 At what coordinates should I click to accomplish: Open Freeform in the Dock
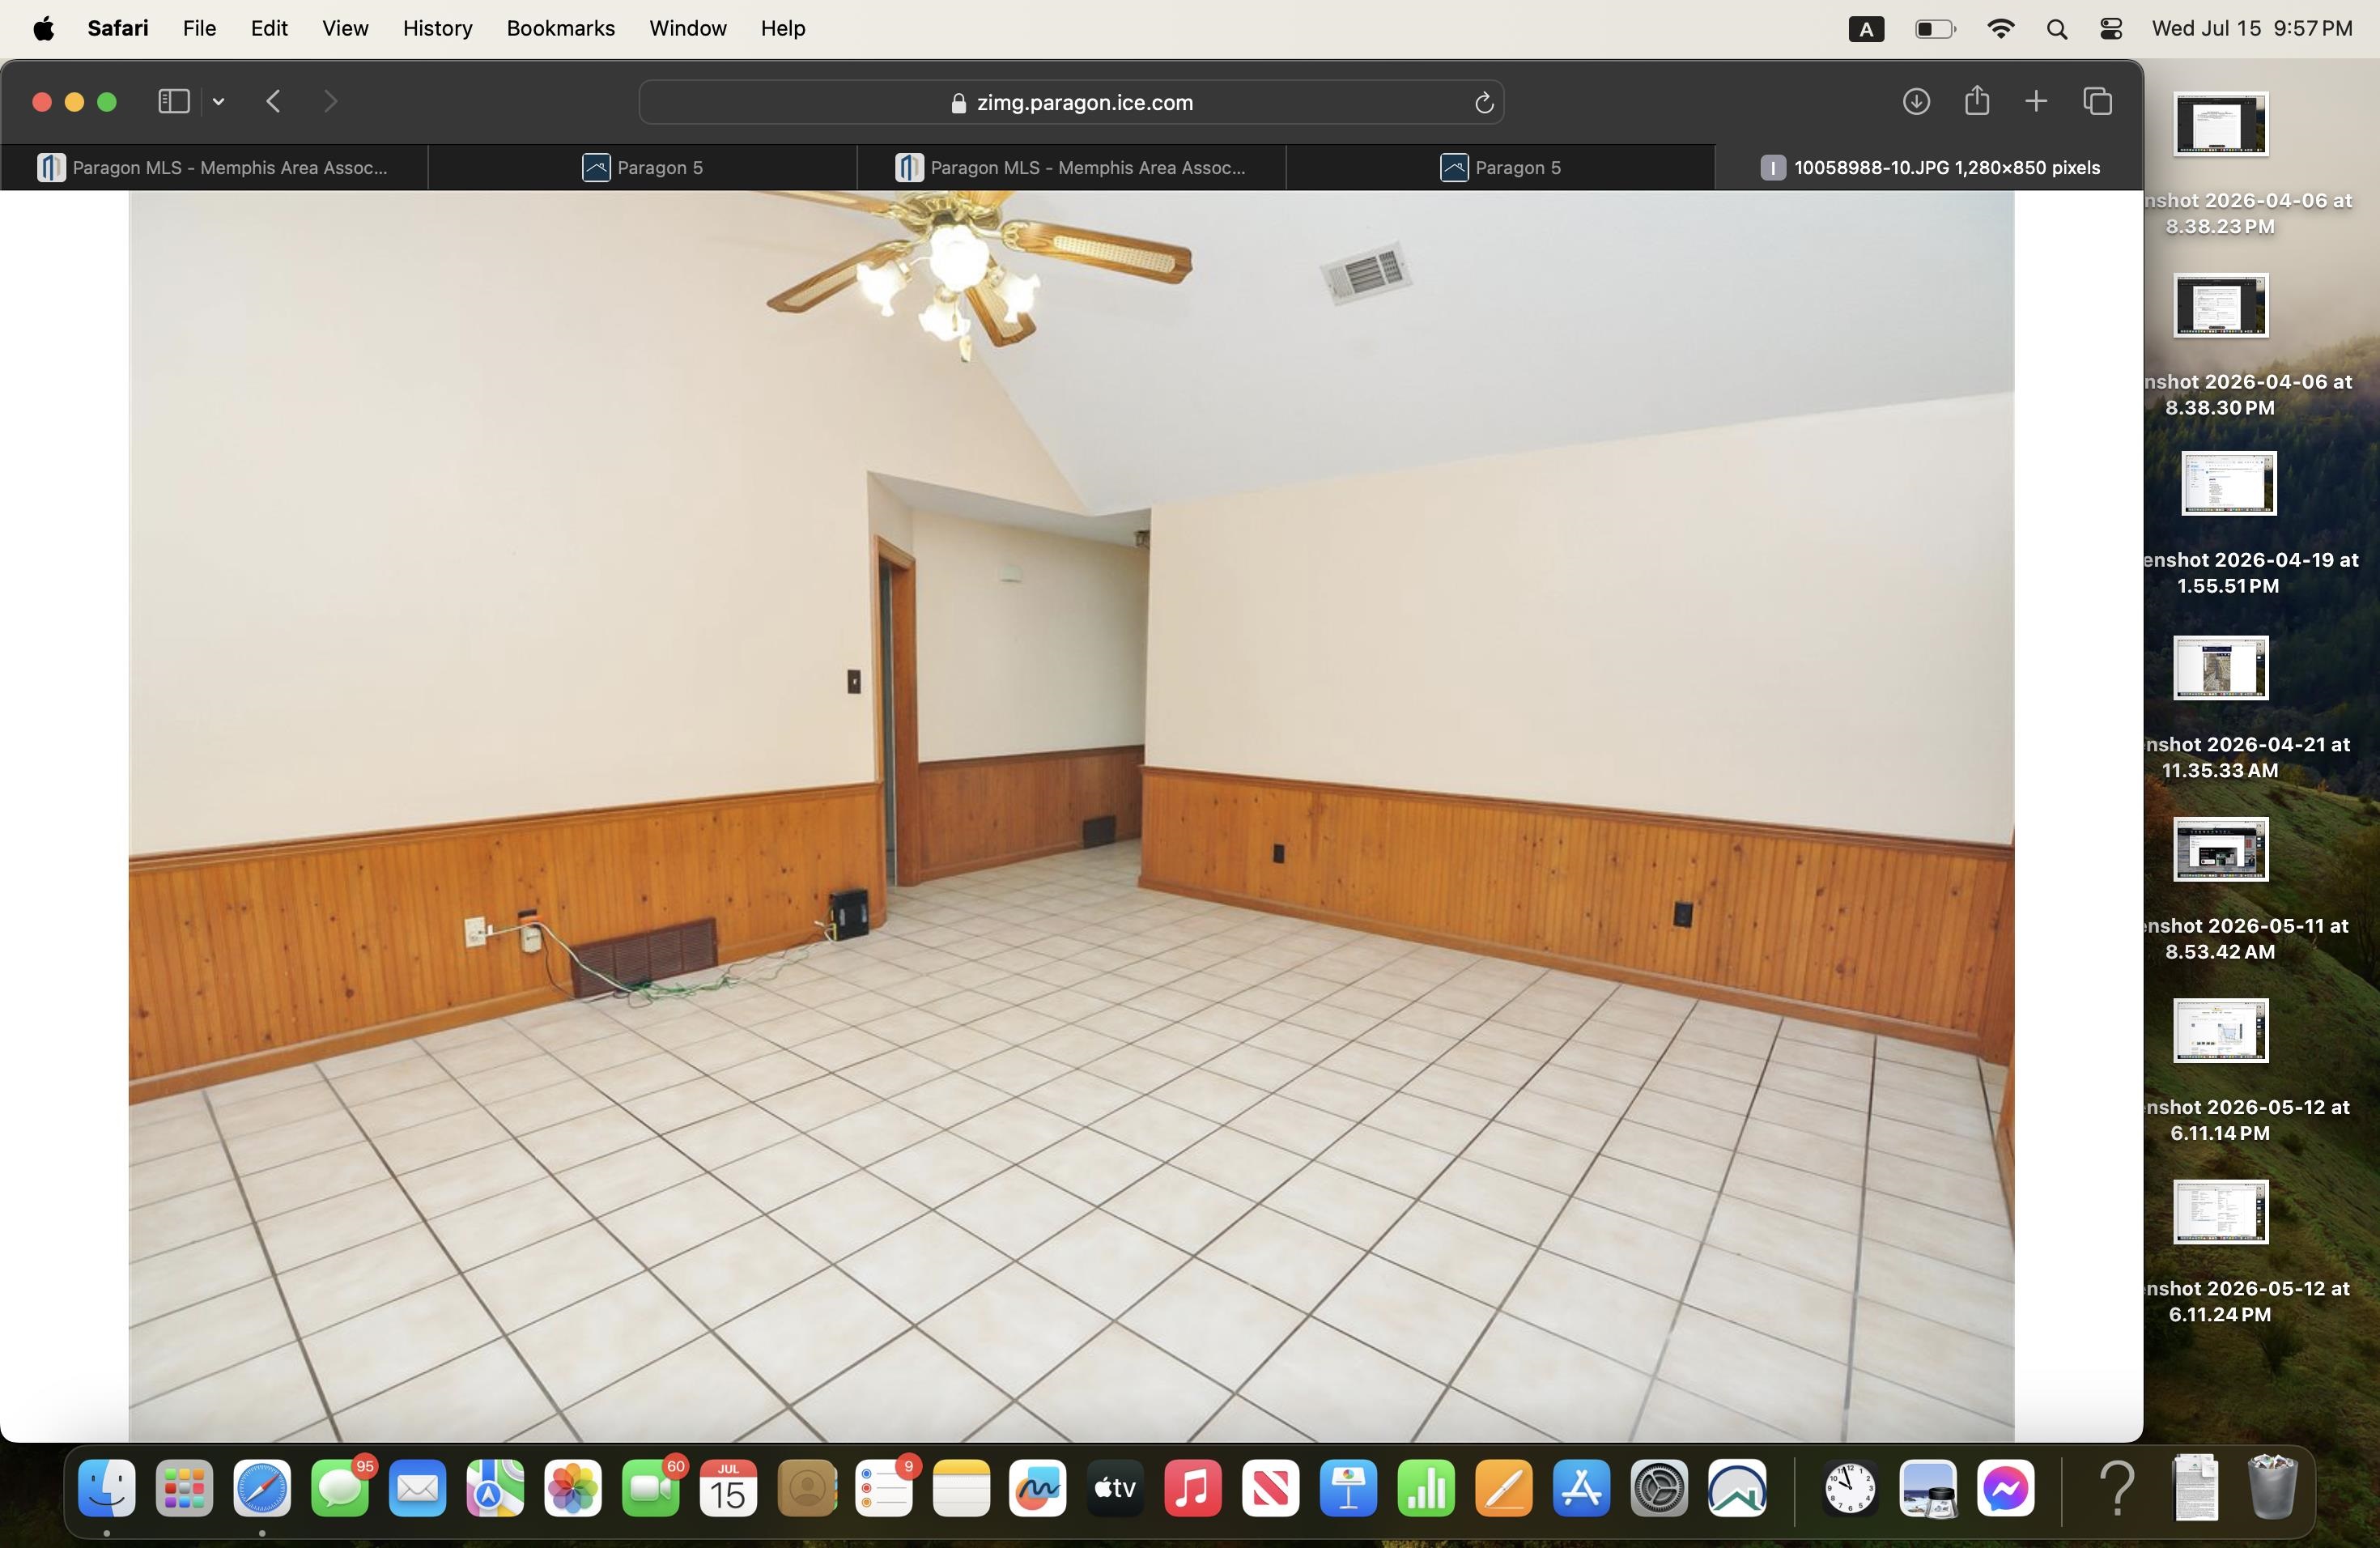(x=1038, y=1489)
